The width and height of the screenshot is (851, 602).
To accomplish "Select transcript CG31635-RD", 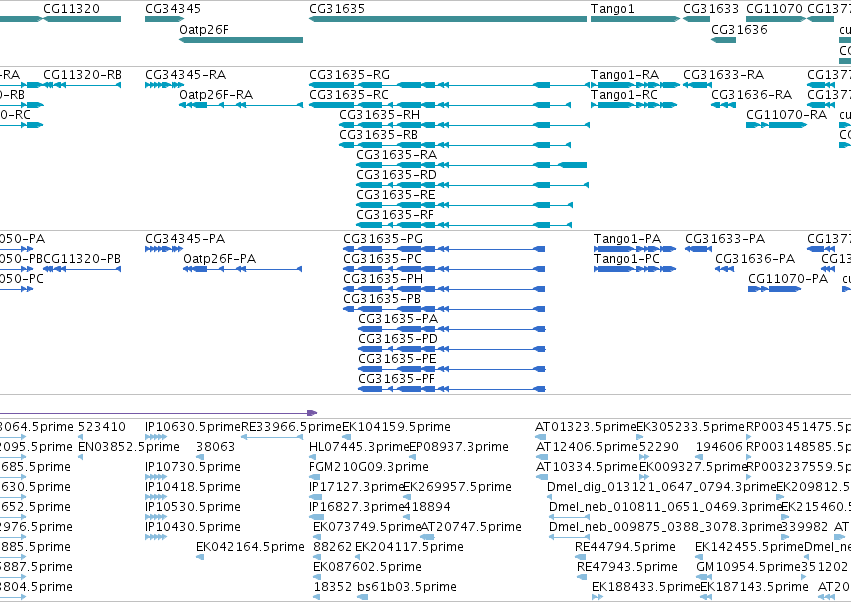I will click(x=473, y=185).
